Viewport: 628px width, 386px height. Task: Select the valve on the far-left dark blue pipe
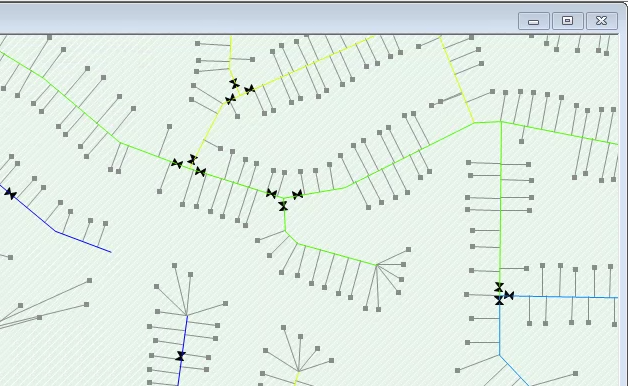[x=10, y=194]
